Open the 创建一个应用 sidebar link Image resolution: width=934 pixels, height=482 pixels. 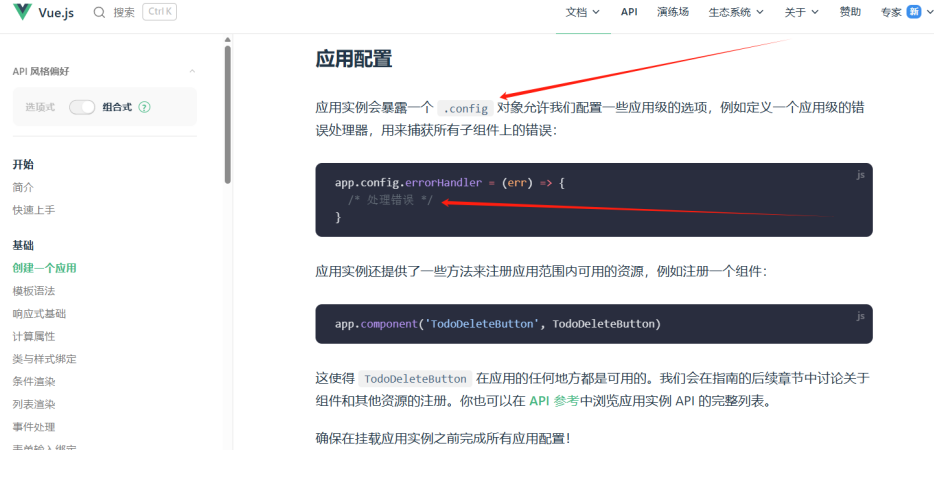pyautogui.click(x=45, y=268)
